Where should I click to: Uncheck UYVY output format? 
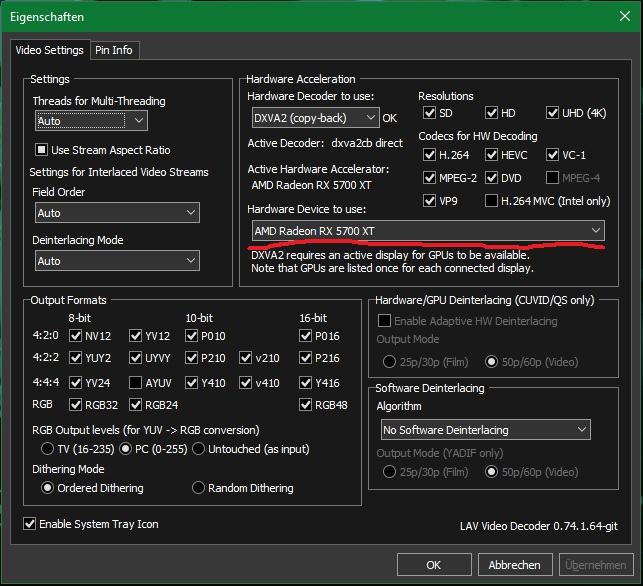135,358
